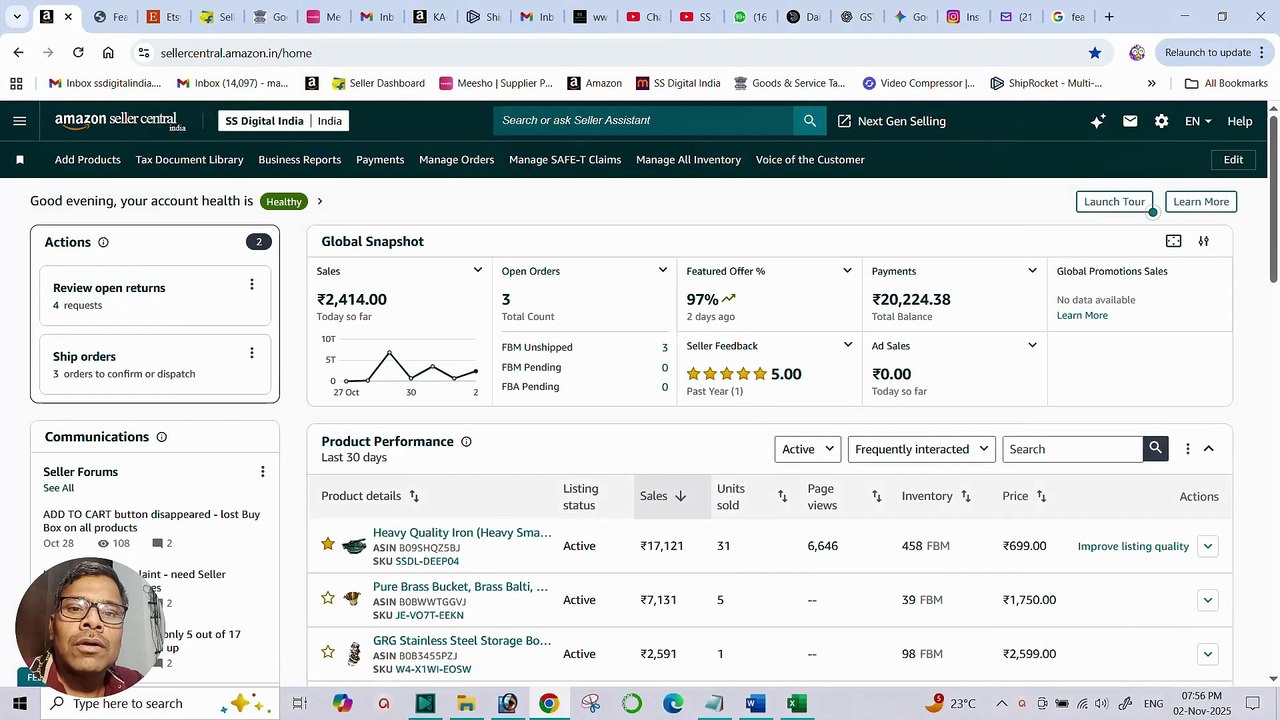Viewport: 1280px width, 720px height.
Task: Open Word from the Windows taskbar
Action: tap(755, 704)
